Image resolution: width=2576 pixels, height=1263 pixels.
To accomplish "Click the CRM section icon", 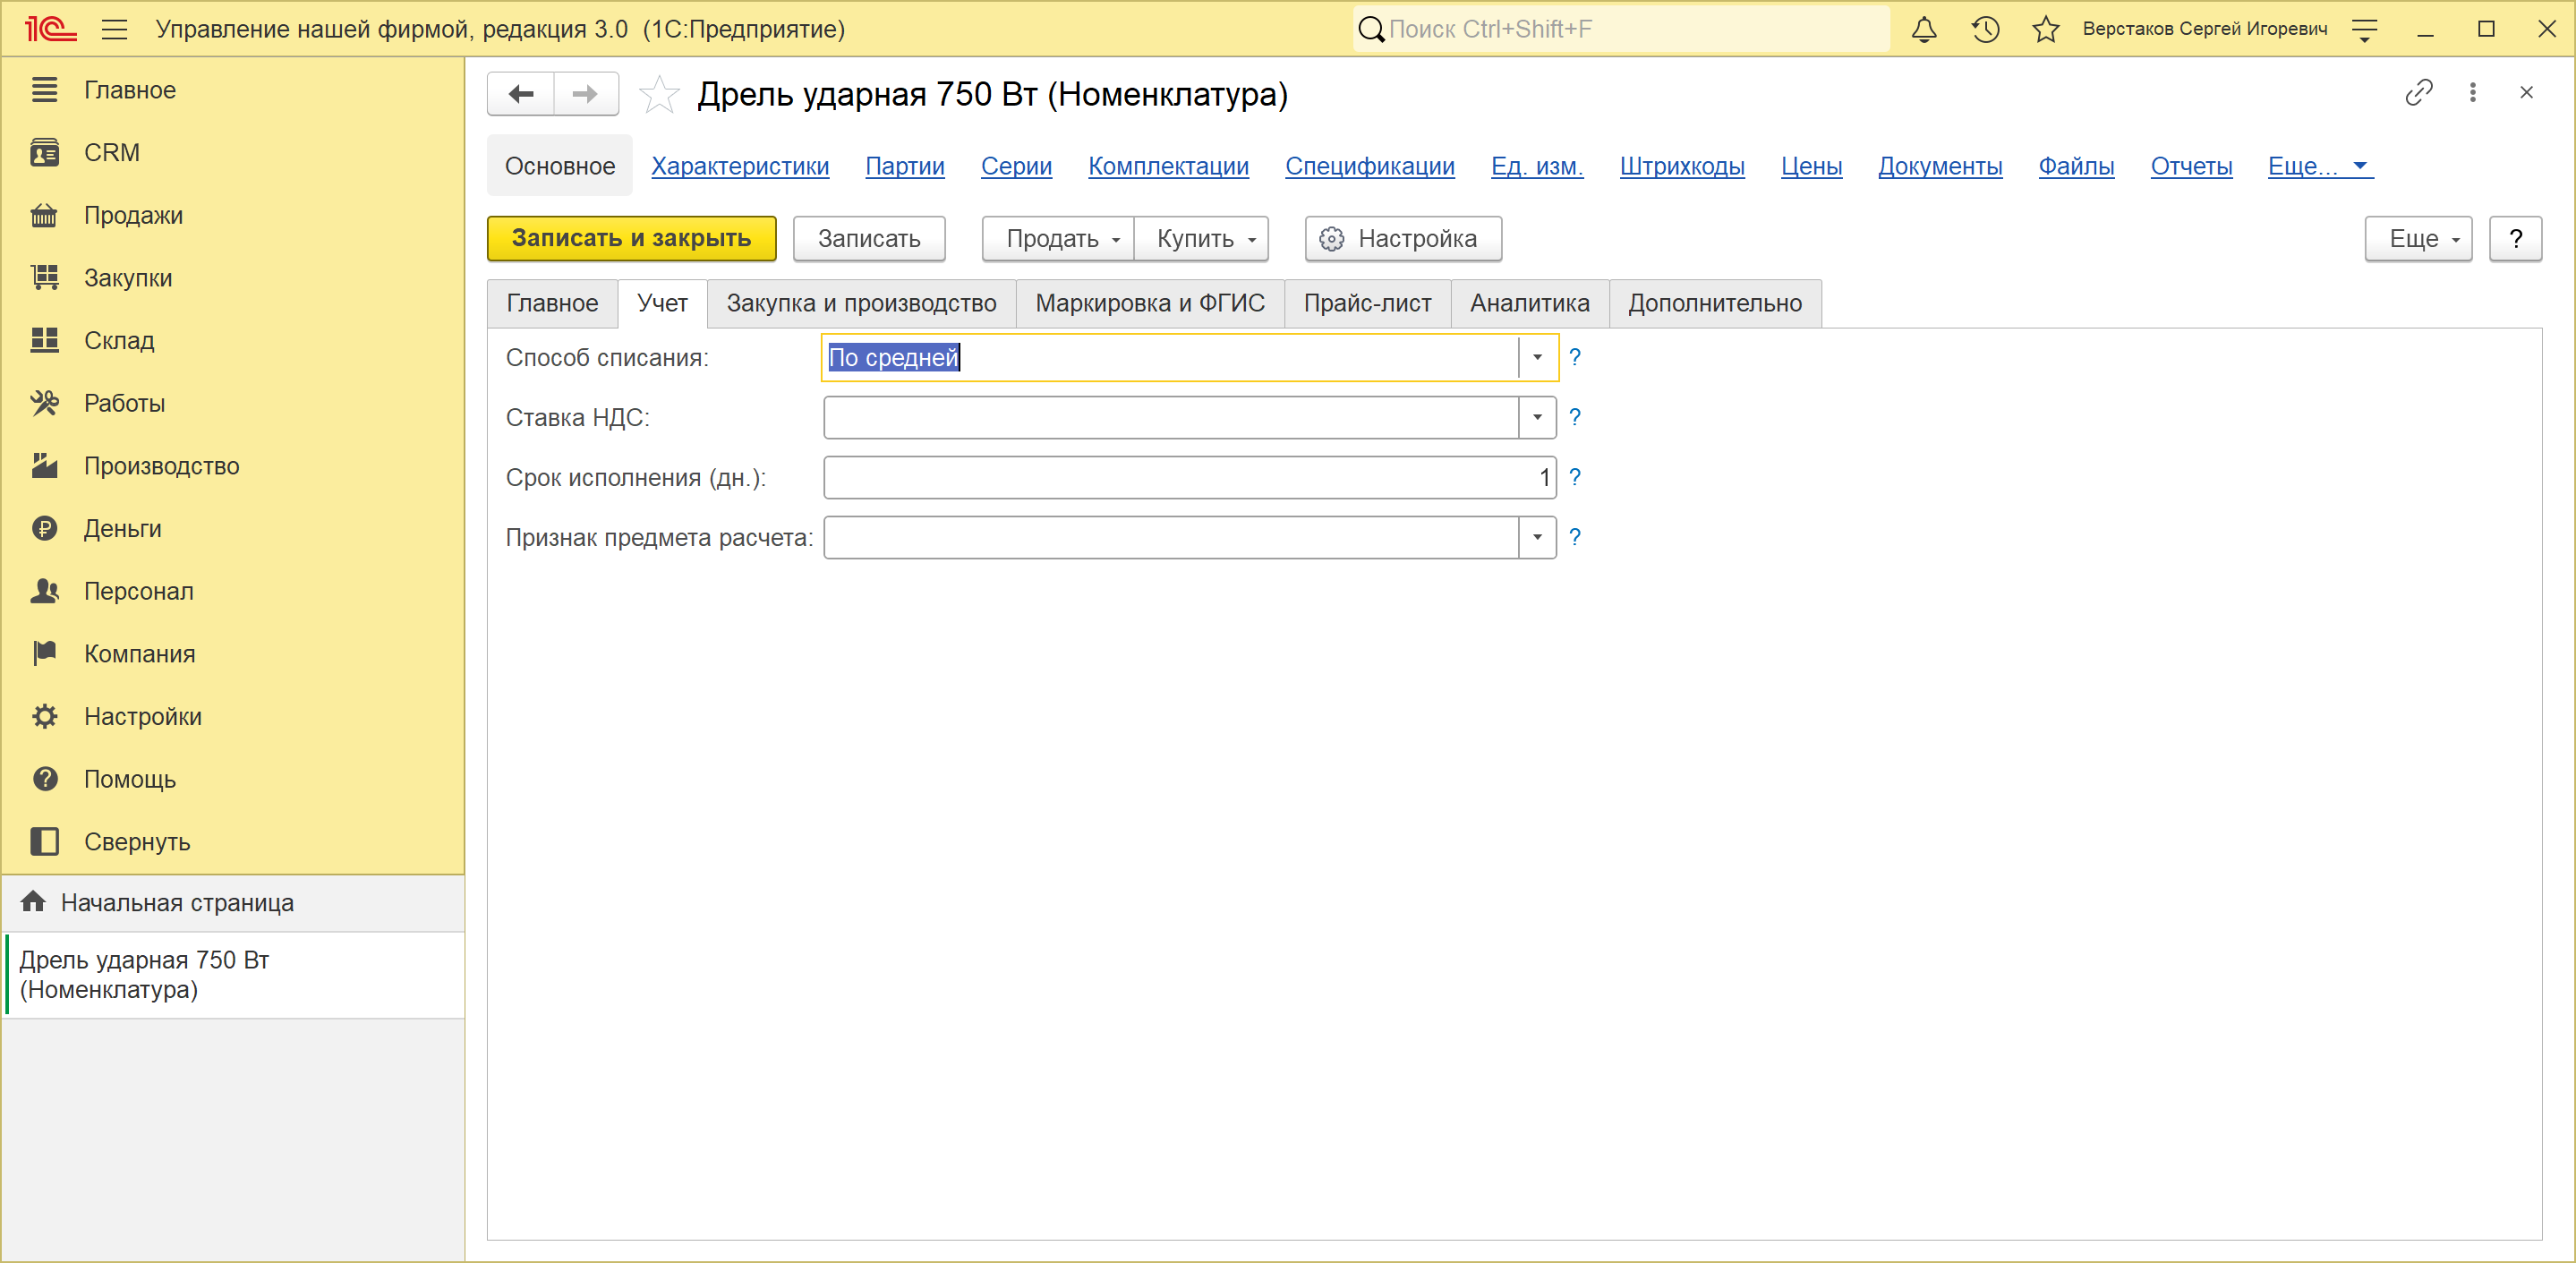I will pos(45,153).
